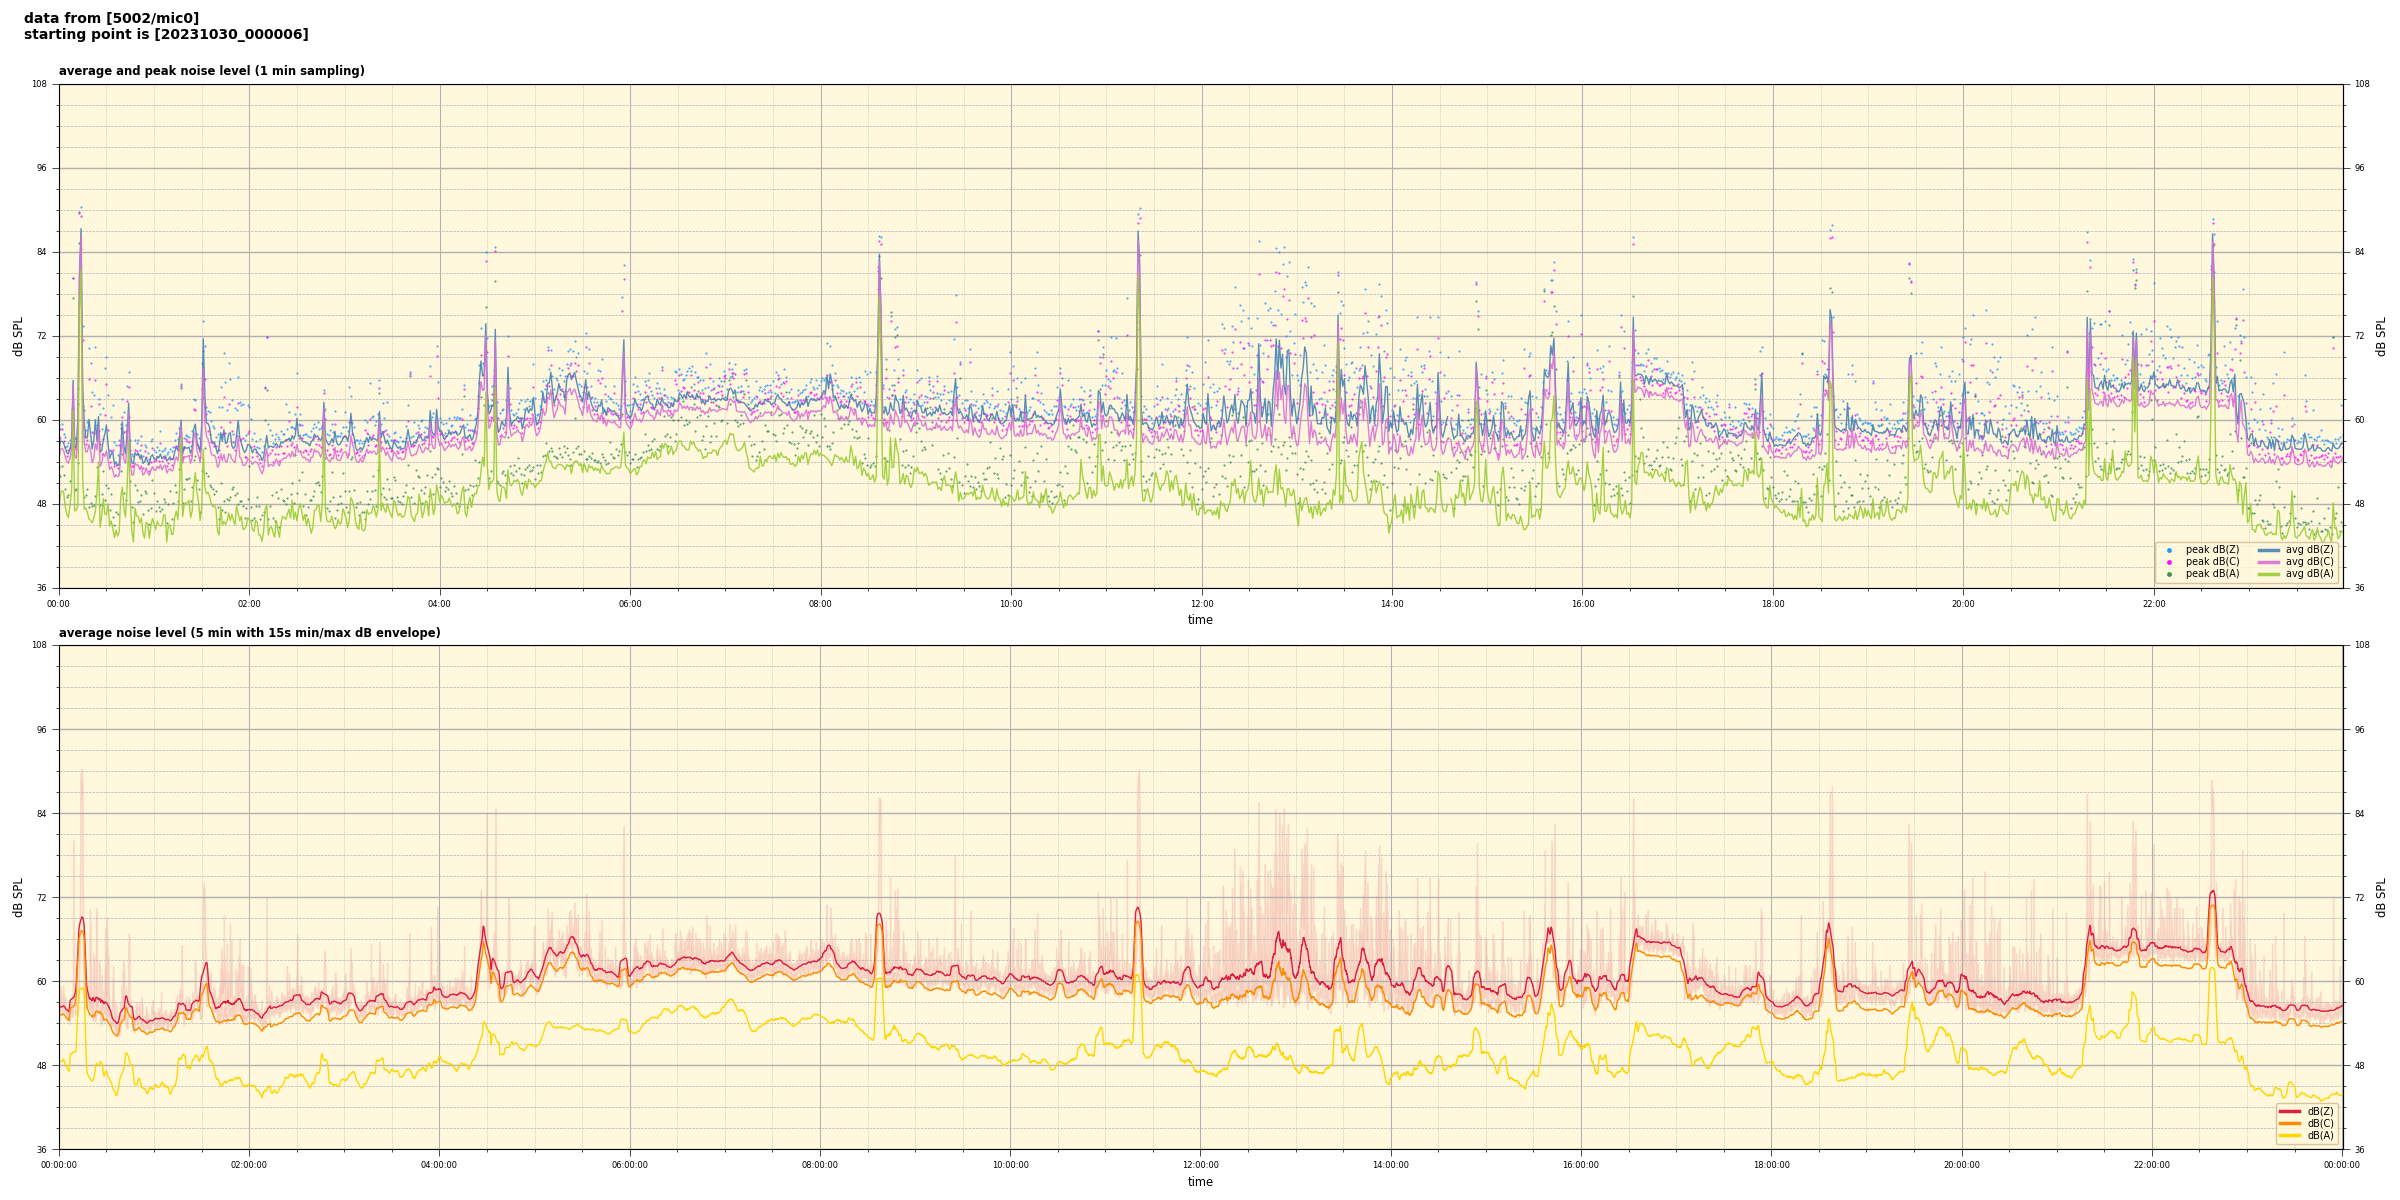The width and height of the screenshot is (2400, 1200).
Task: Click the 18:00:00 tick label on the bottom chart
Action: 1771,1165
